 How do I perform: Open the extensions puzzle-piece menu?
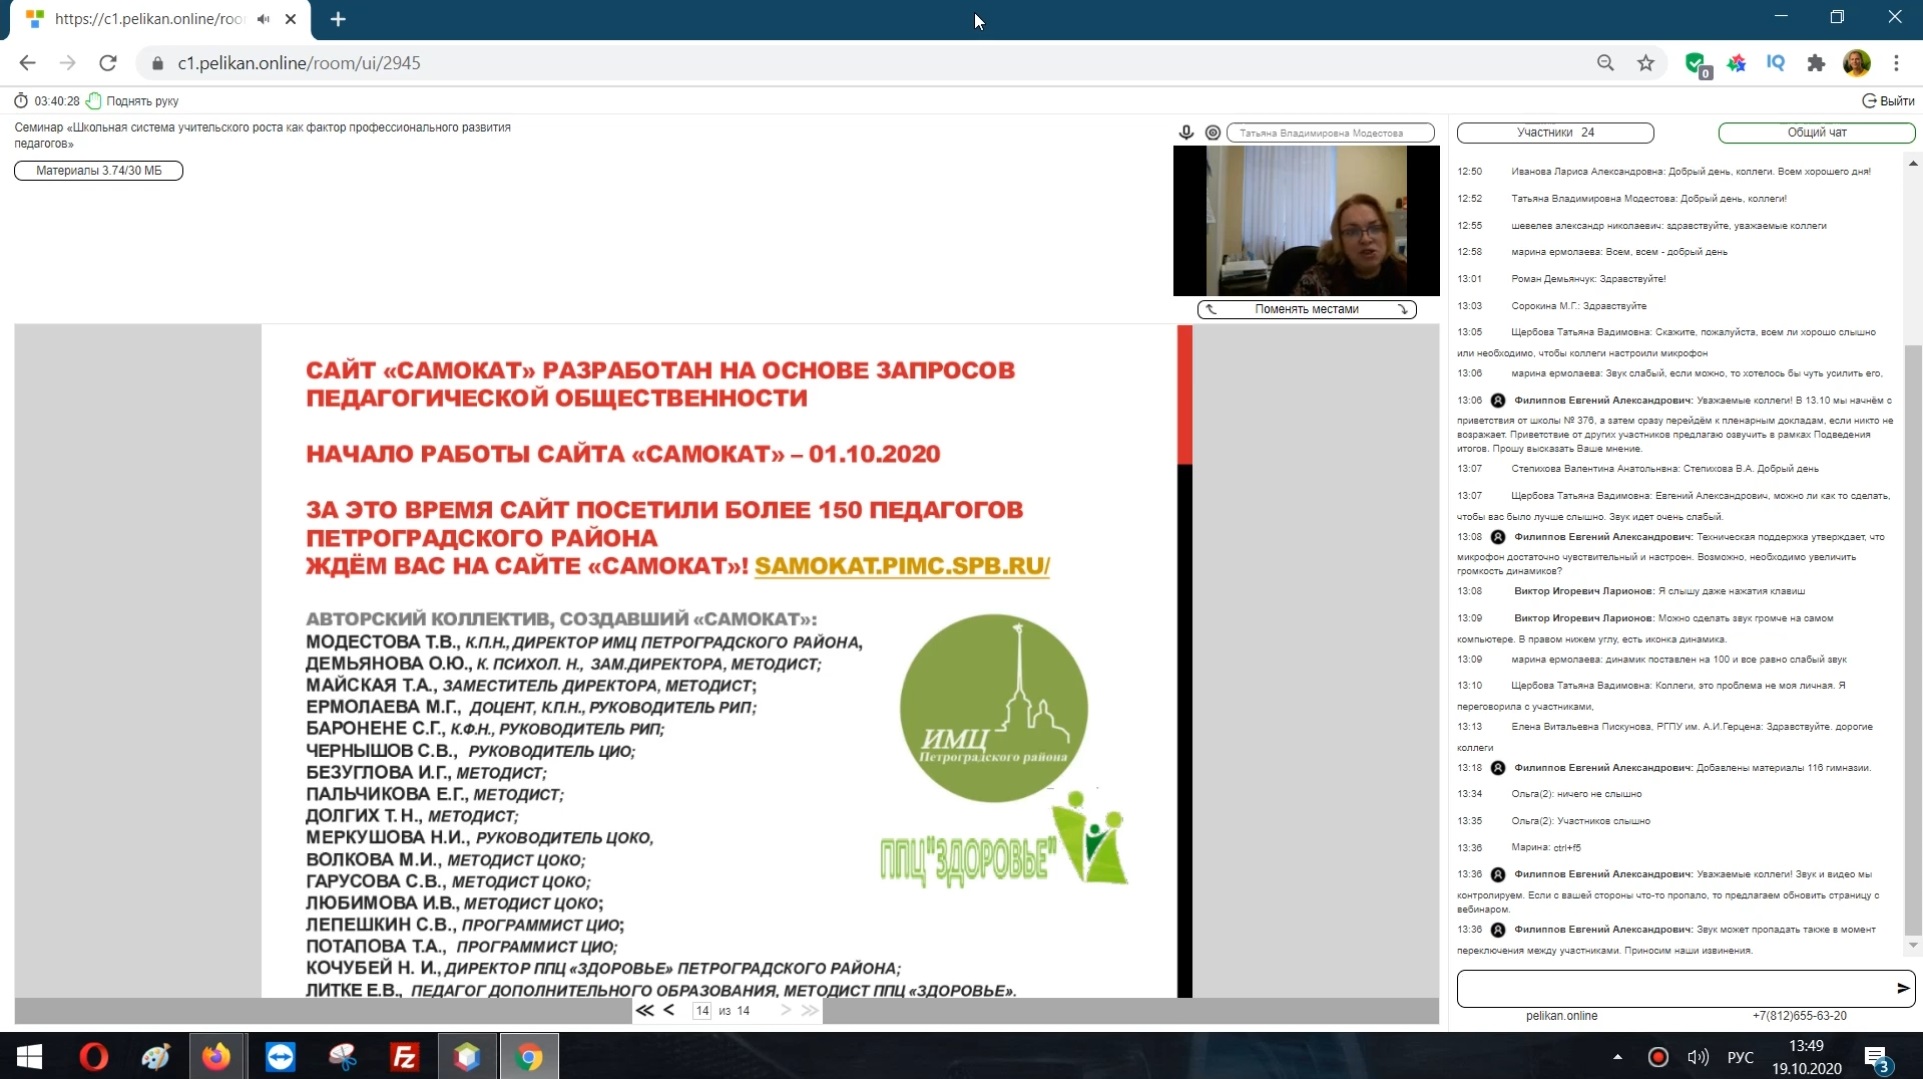1816,63
